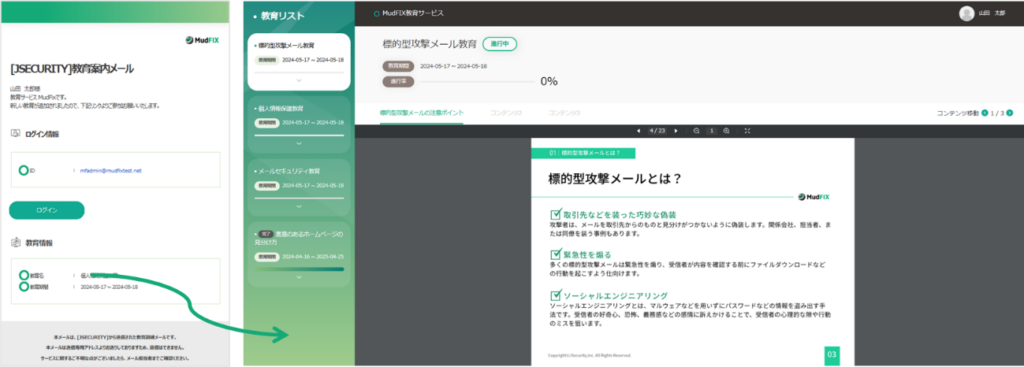
Task: Click the ログイン button in the email
Action: tap(46, 210)
